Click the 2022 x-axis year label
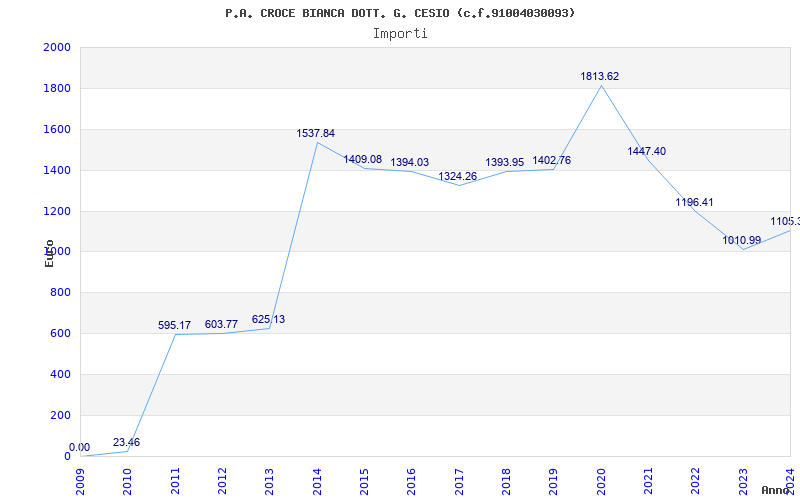 tap(695, 481)
